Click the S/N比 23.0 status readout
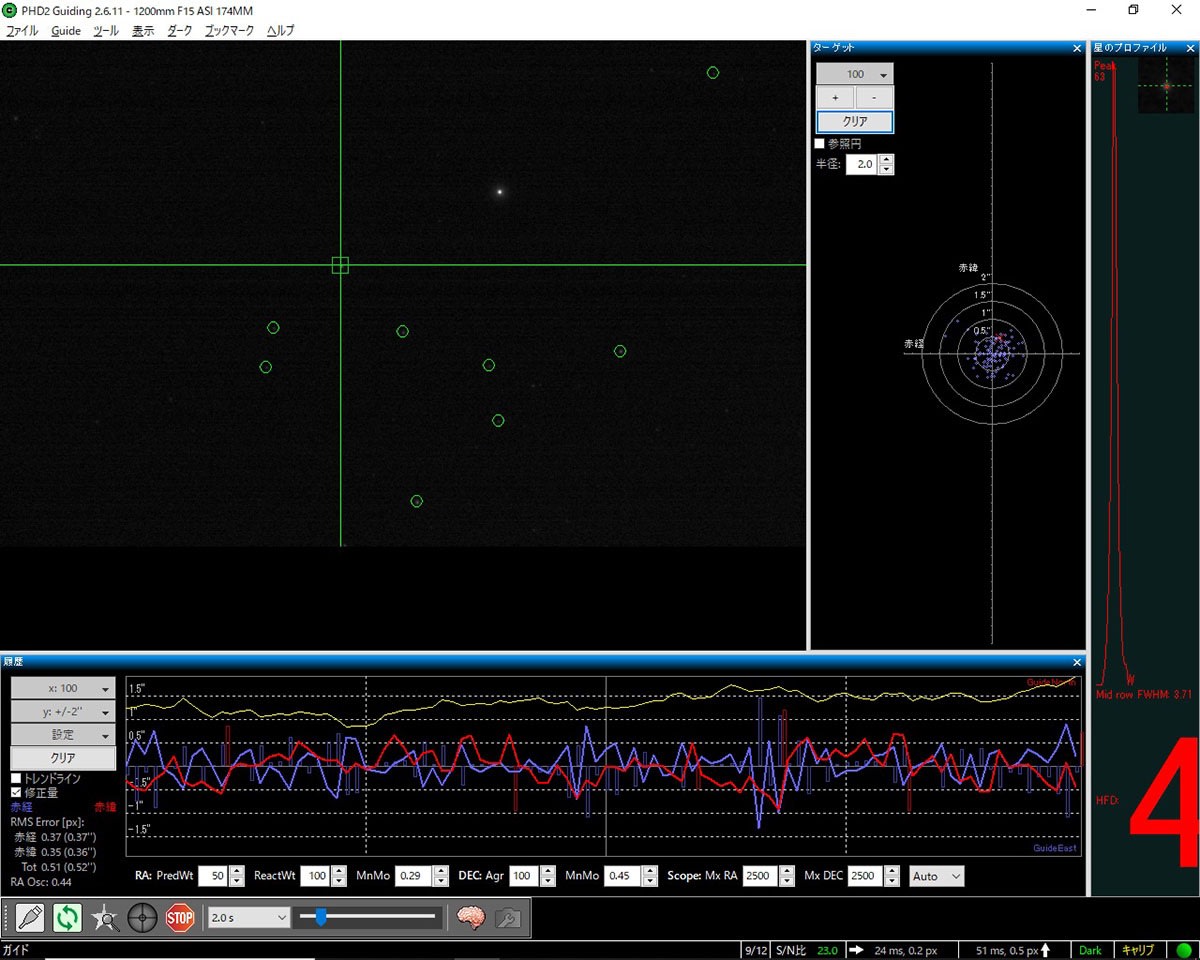1200x960 pixels. [x=808, y=950]
